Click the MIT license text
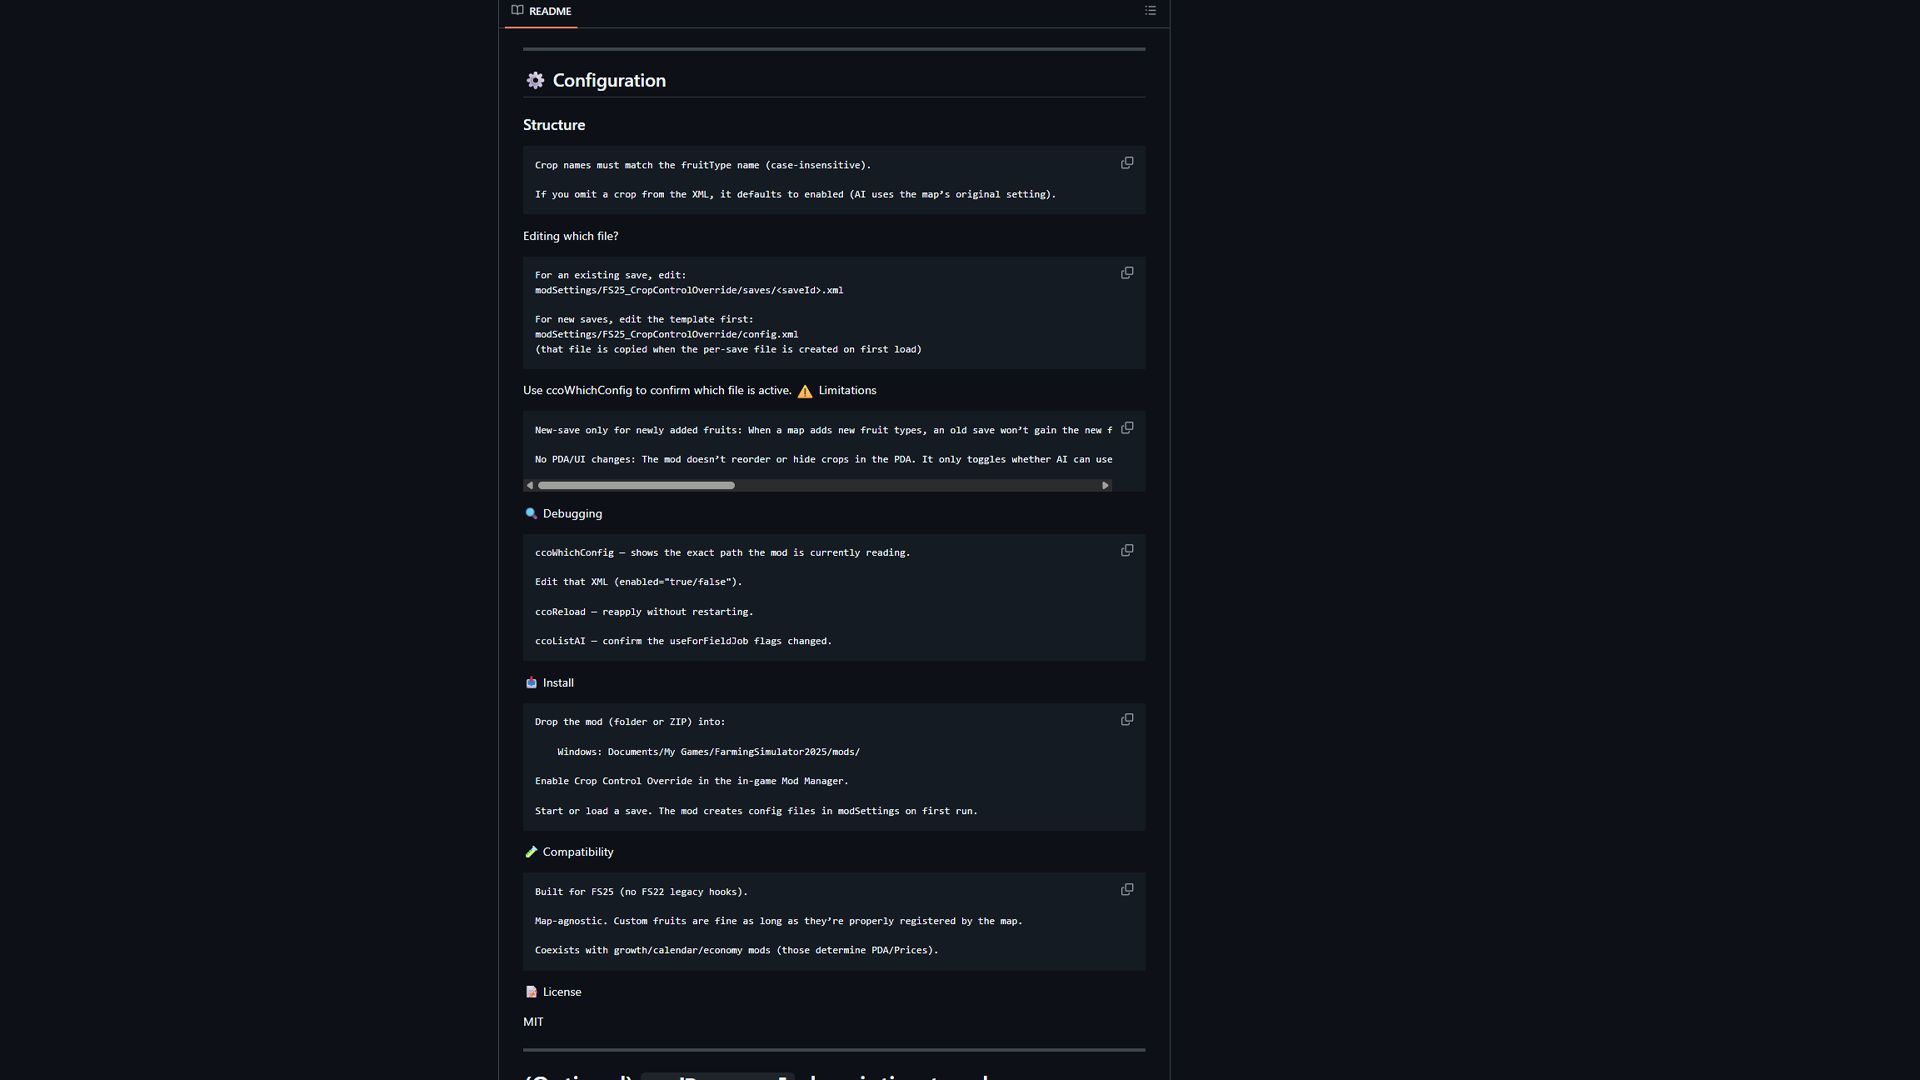This screenshot has height=1080, width=1920. [533, 1022]
